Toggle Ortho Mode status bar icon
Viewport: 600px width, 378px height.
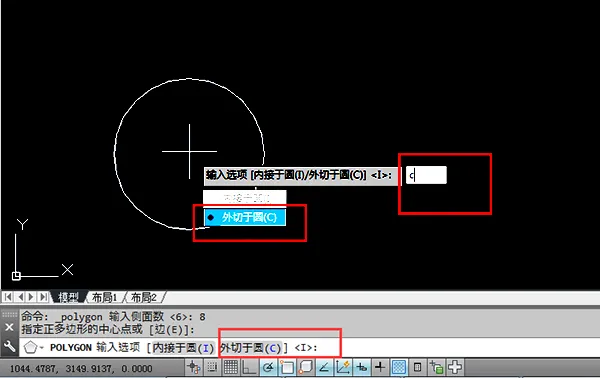pyautogui.click(x=249, y=368)
